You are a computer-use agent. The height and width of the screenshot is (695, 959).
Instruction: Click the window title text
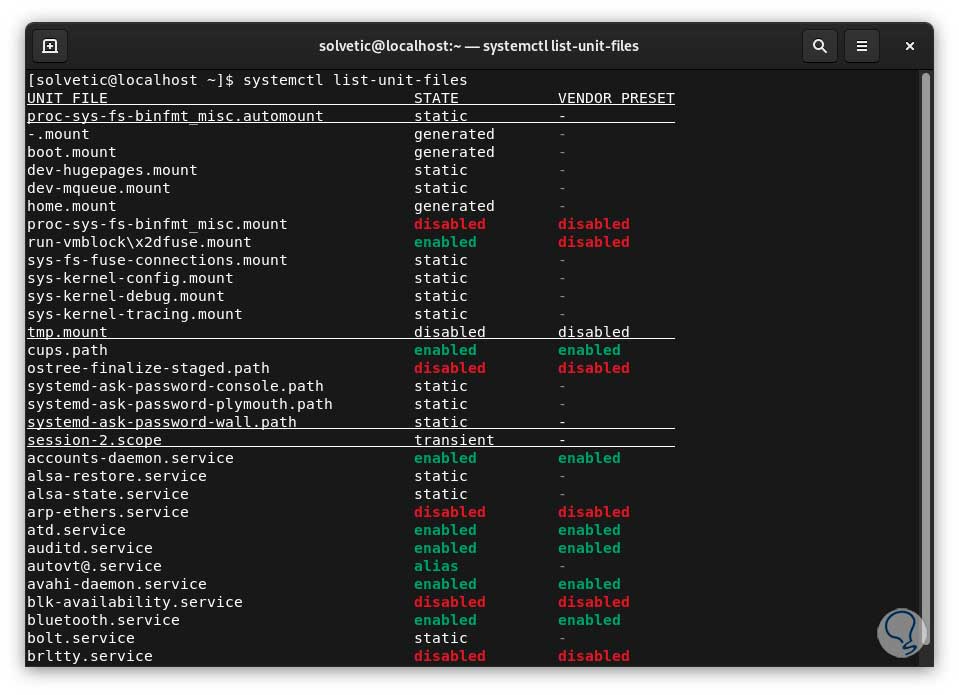coord(479,46)
